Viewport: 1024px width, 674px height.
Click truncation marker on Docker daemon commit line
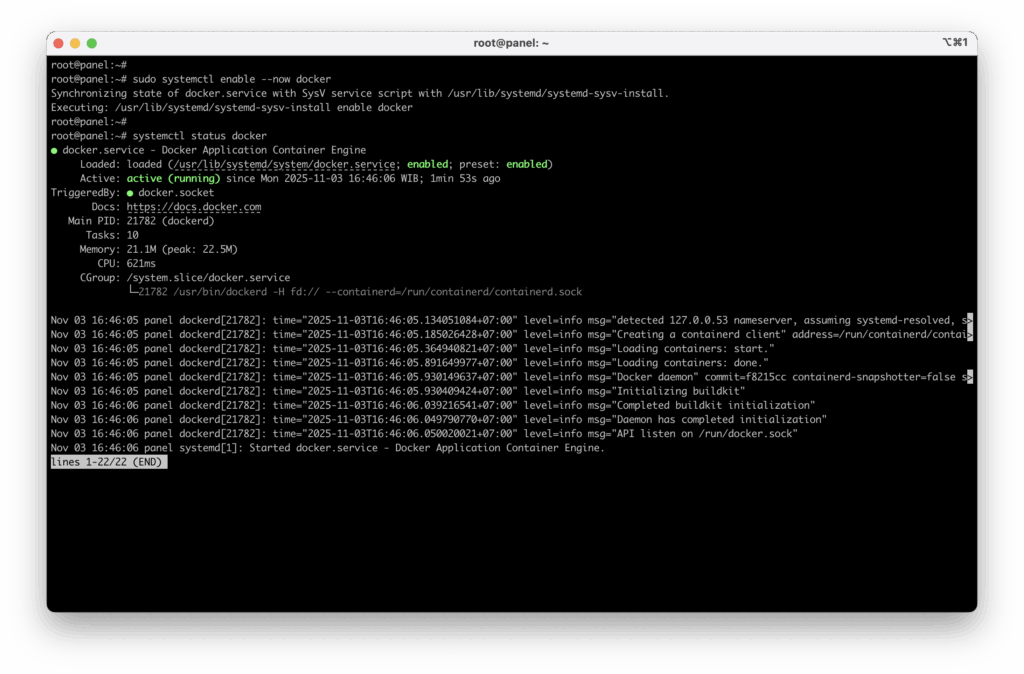pos(969,377)
